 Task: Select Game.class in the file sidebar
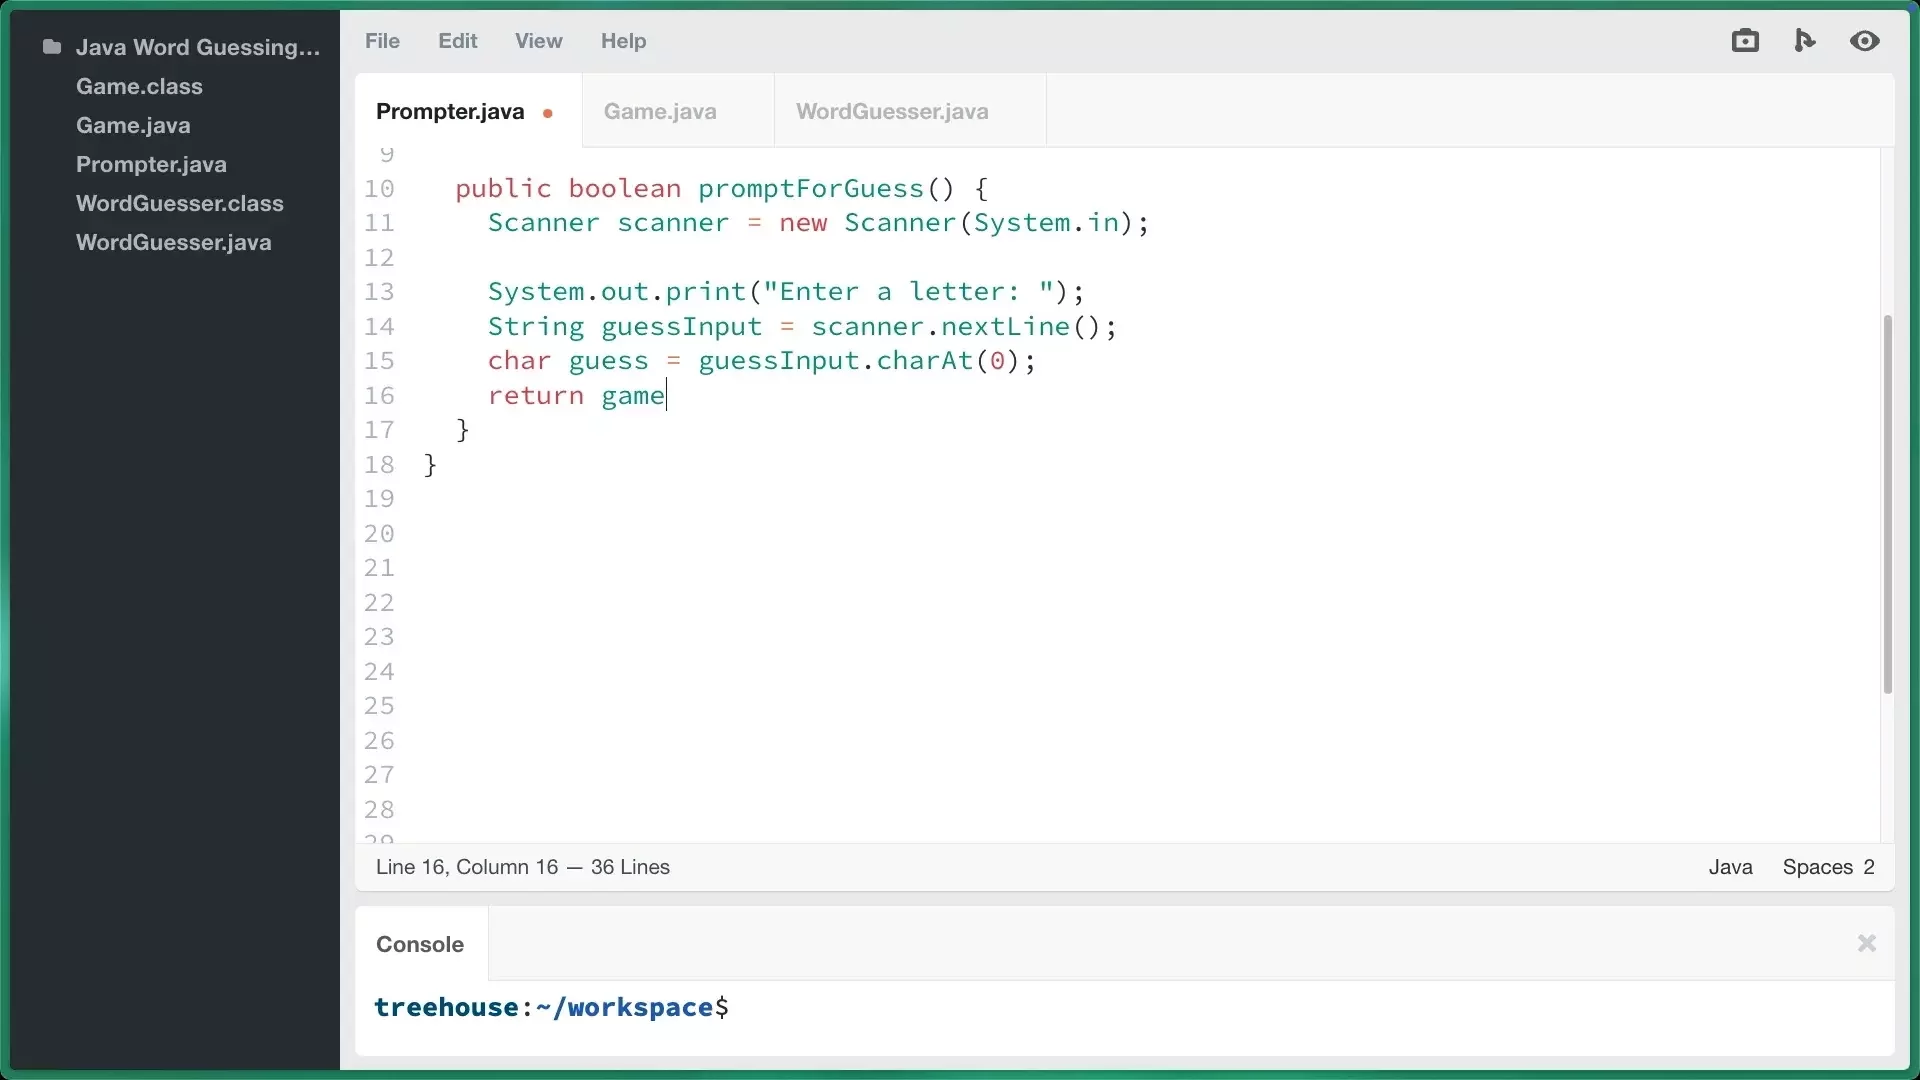(x=138, y=86)
